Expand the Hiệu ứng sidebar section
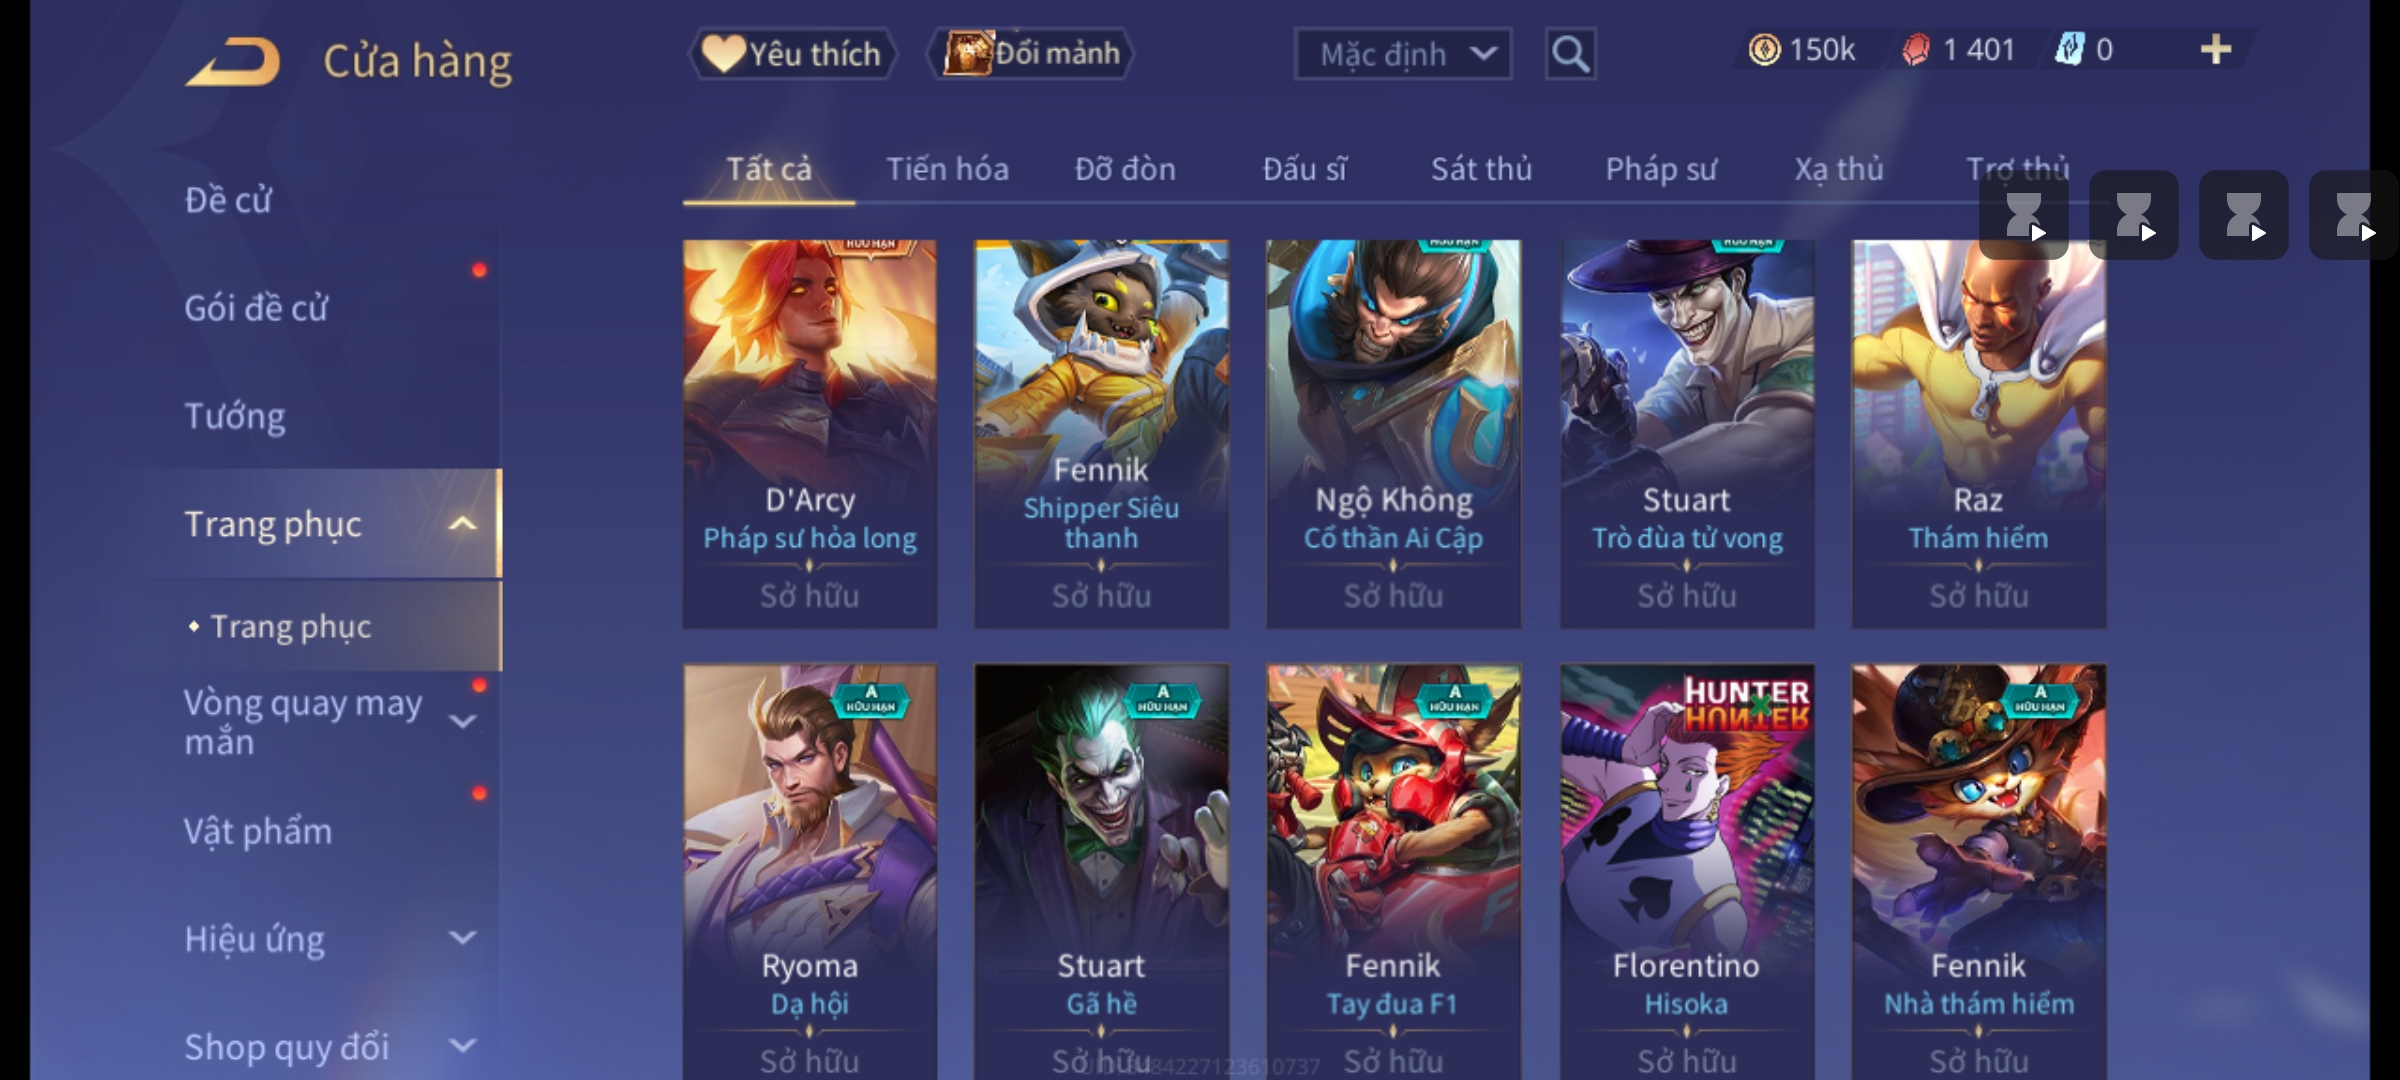The image size is (2400, 1080). click(462, 938)
